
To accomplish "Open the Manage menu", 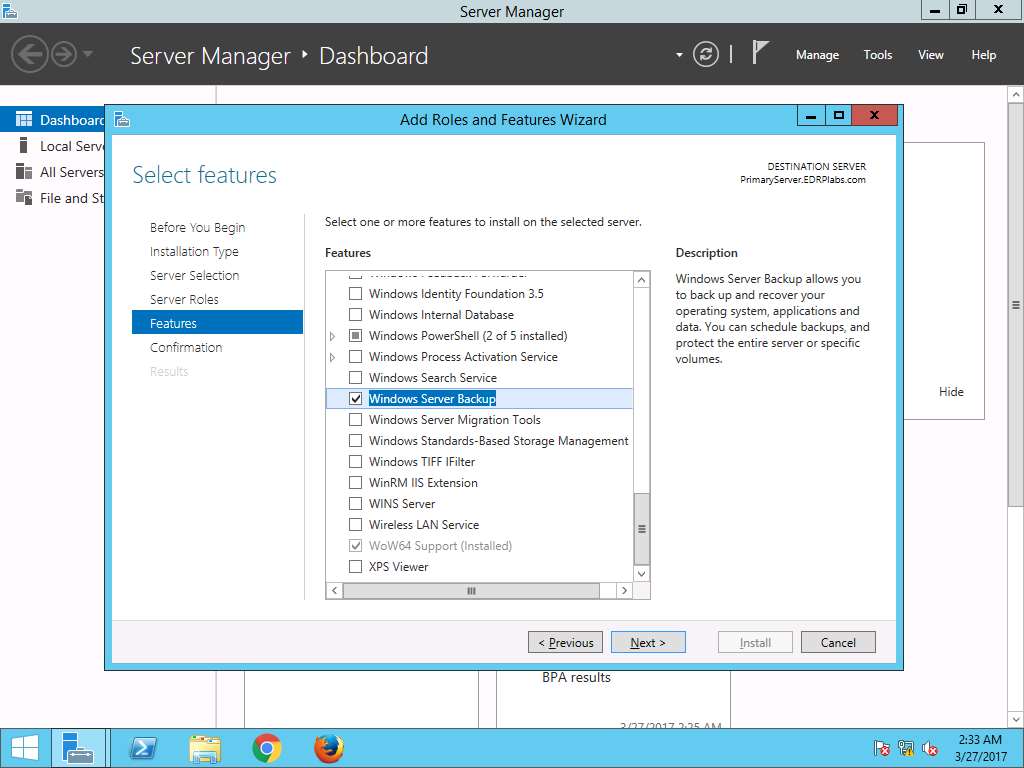I will click(817, 55).
